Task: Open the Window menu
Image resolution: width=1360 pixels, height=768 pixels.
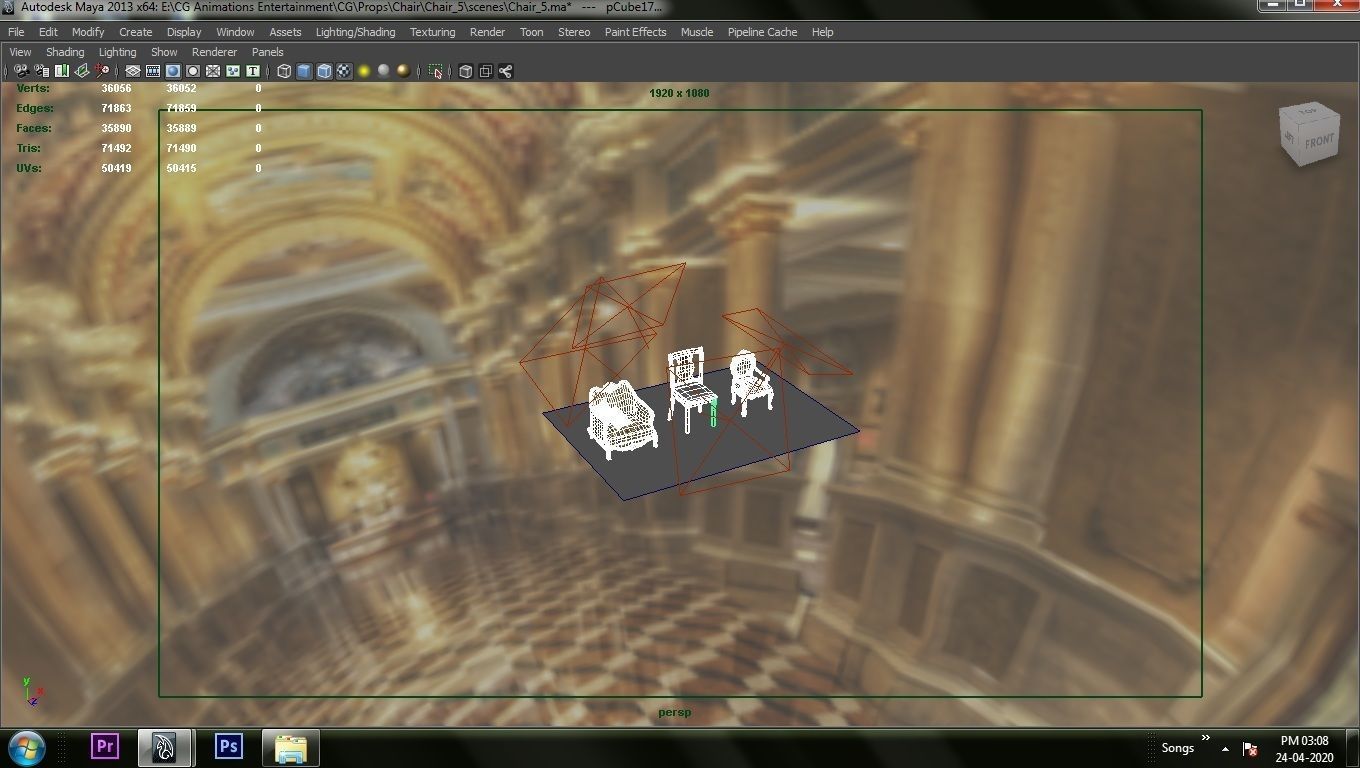Action: pyautogui.click(x=235, y=32)
